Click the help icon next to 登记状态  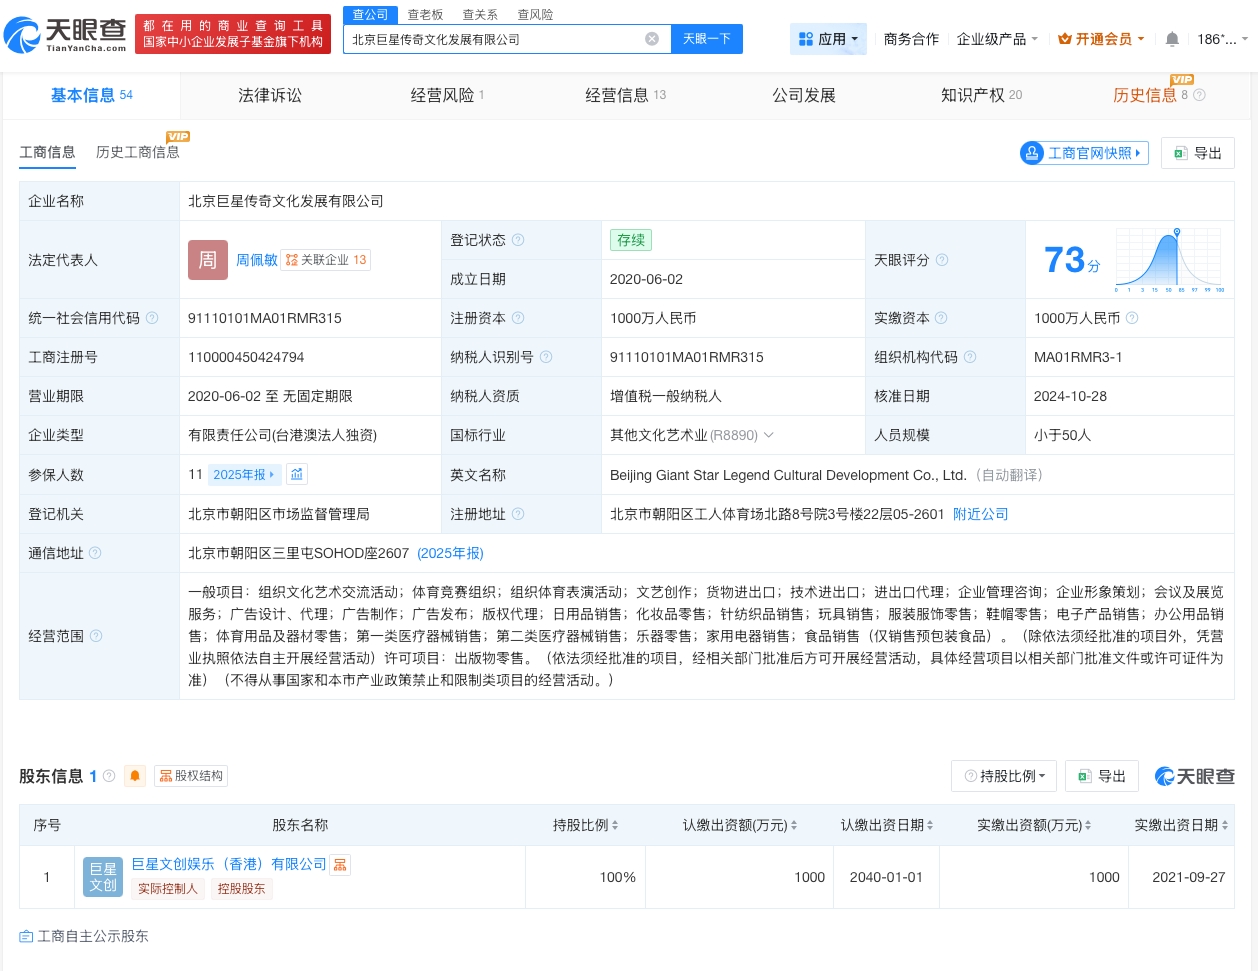pos(518,240)
